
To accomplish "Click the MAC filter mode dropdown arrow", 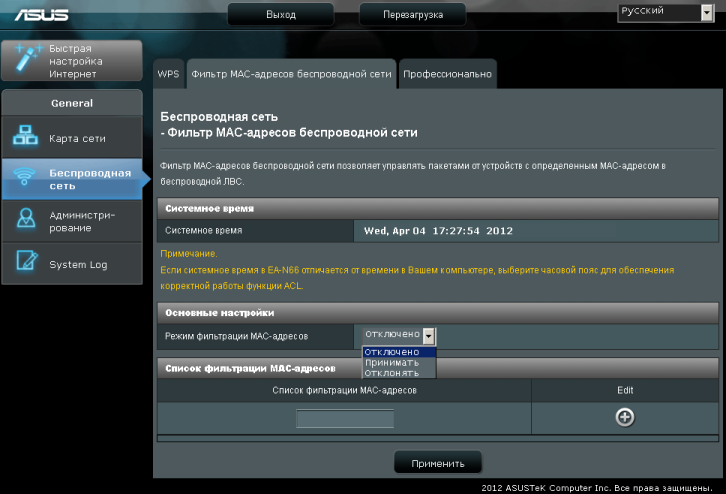I will [429, 336].
